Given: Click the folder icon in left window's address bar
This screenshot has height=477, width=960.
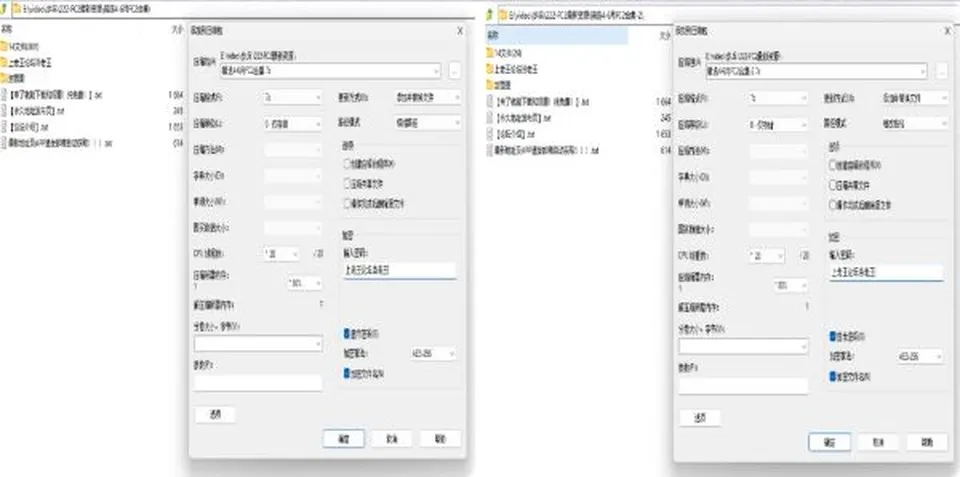Looking at the screenshot, I should click(17, 10).
